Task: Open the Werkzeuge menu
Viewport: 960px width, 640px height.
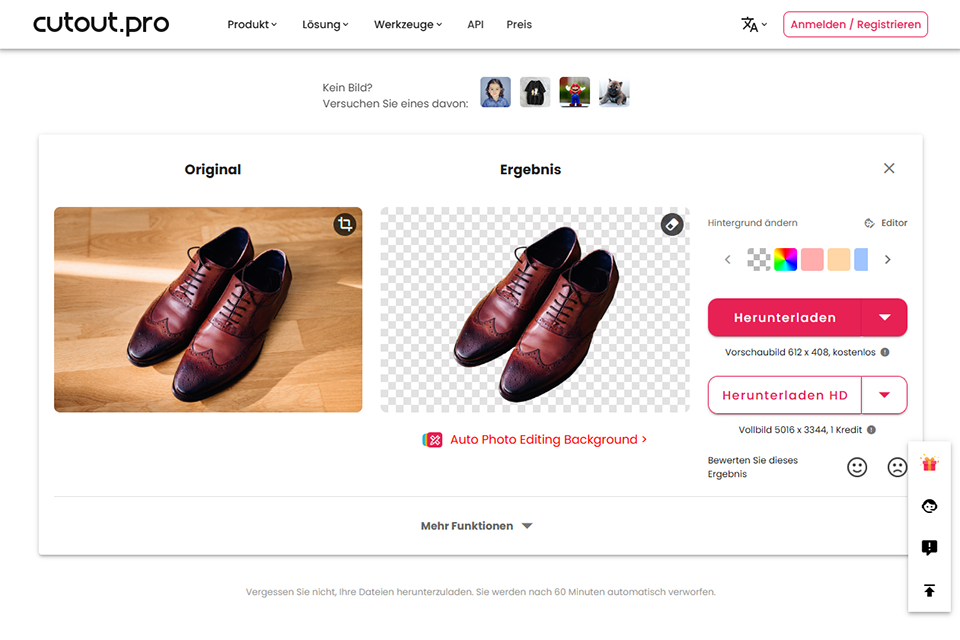Action: pyautogui.click(x=408, y=24)
